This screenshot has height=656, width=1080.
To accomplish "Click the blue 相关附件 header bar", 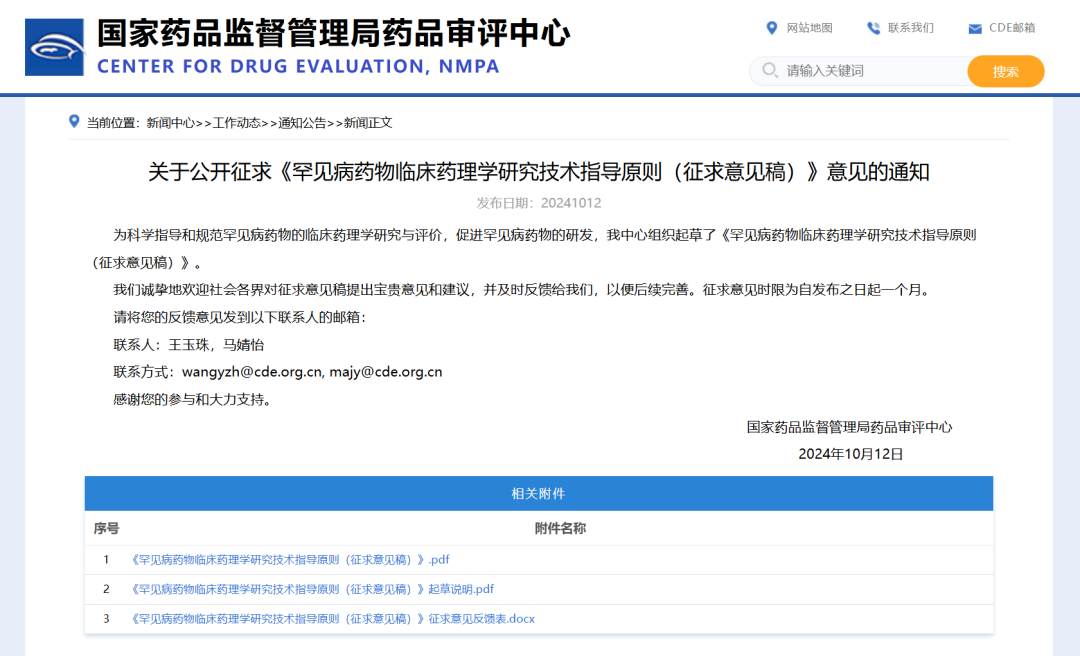I will tap(539, 493).
